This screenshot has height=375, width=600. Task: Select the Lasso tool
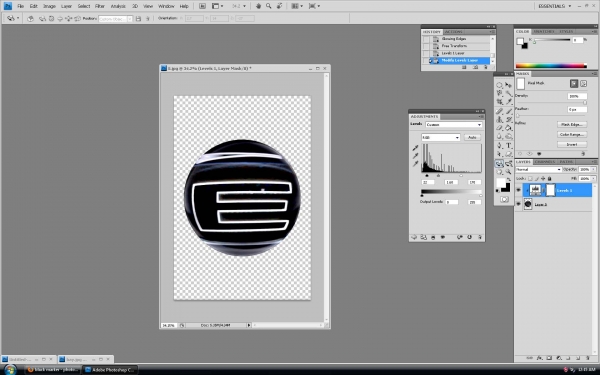[x=500, y=93]
